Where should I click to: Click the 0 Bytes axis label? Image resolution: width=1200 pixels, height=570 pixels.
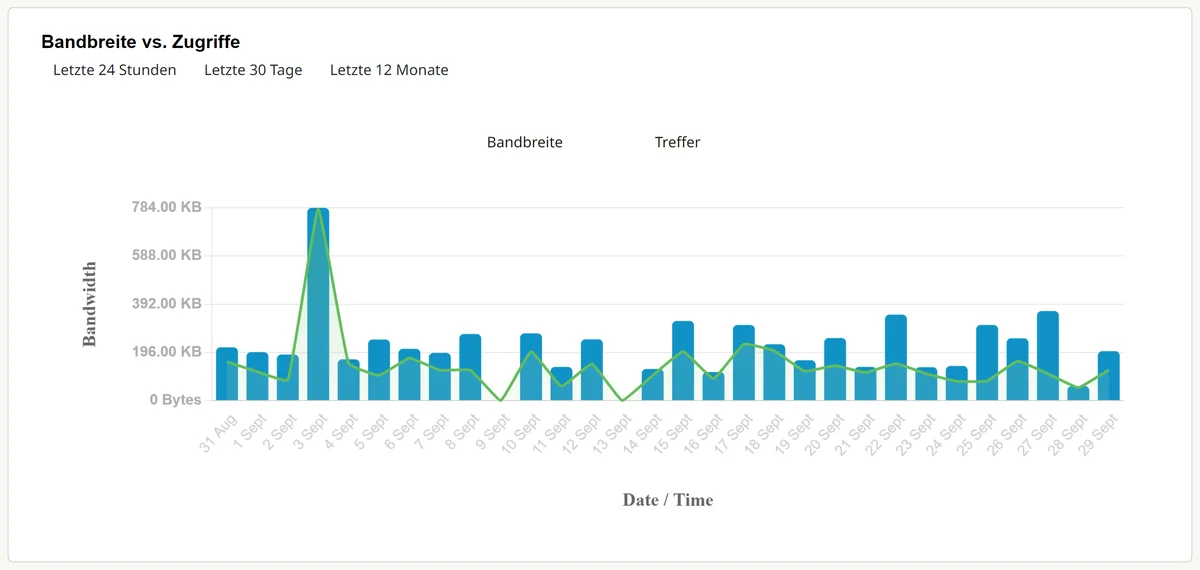176,399
